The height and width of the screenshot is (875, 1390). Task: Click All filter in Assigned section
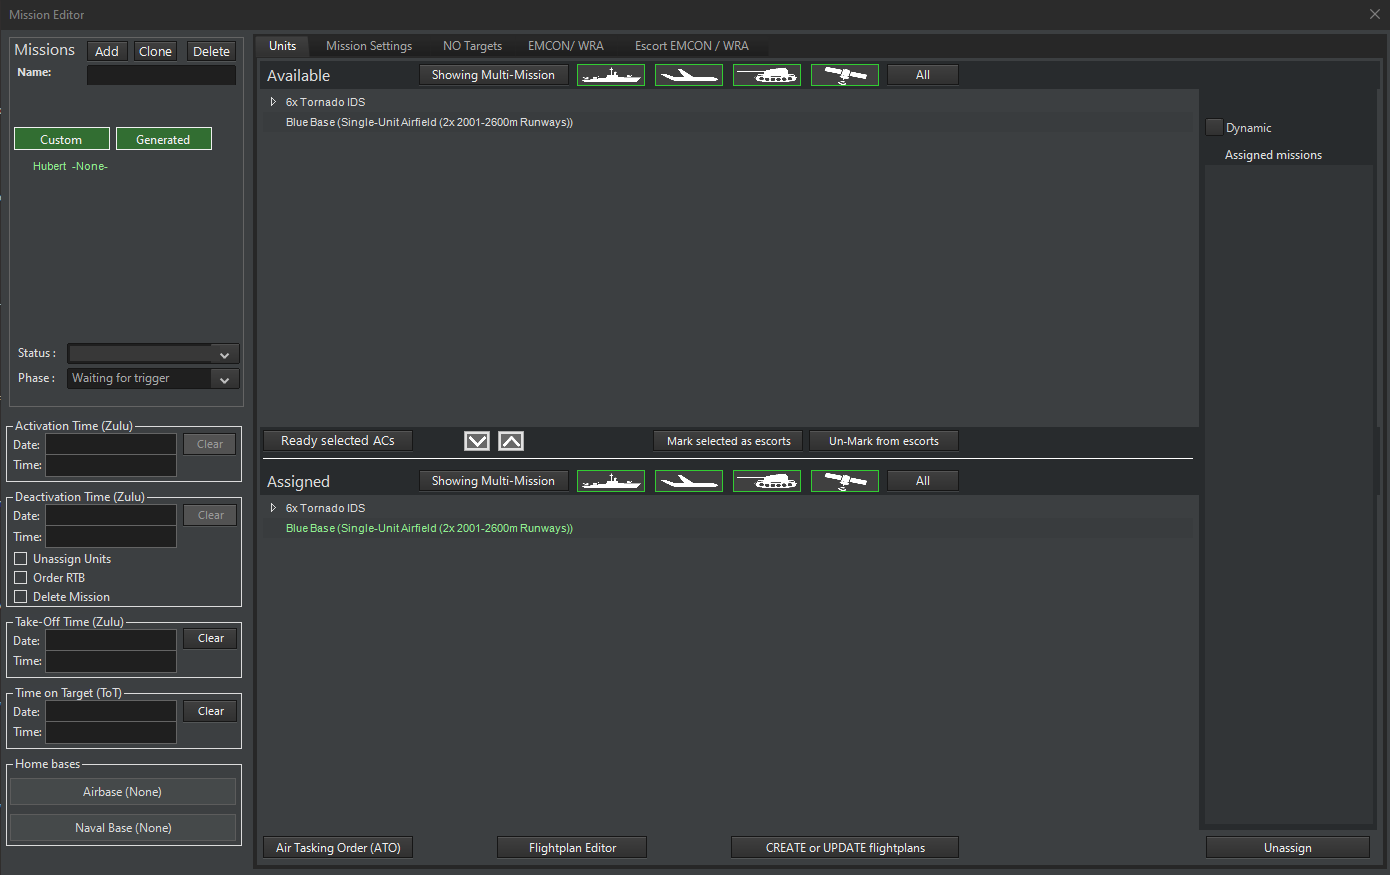point(923,481)
